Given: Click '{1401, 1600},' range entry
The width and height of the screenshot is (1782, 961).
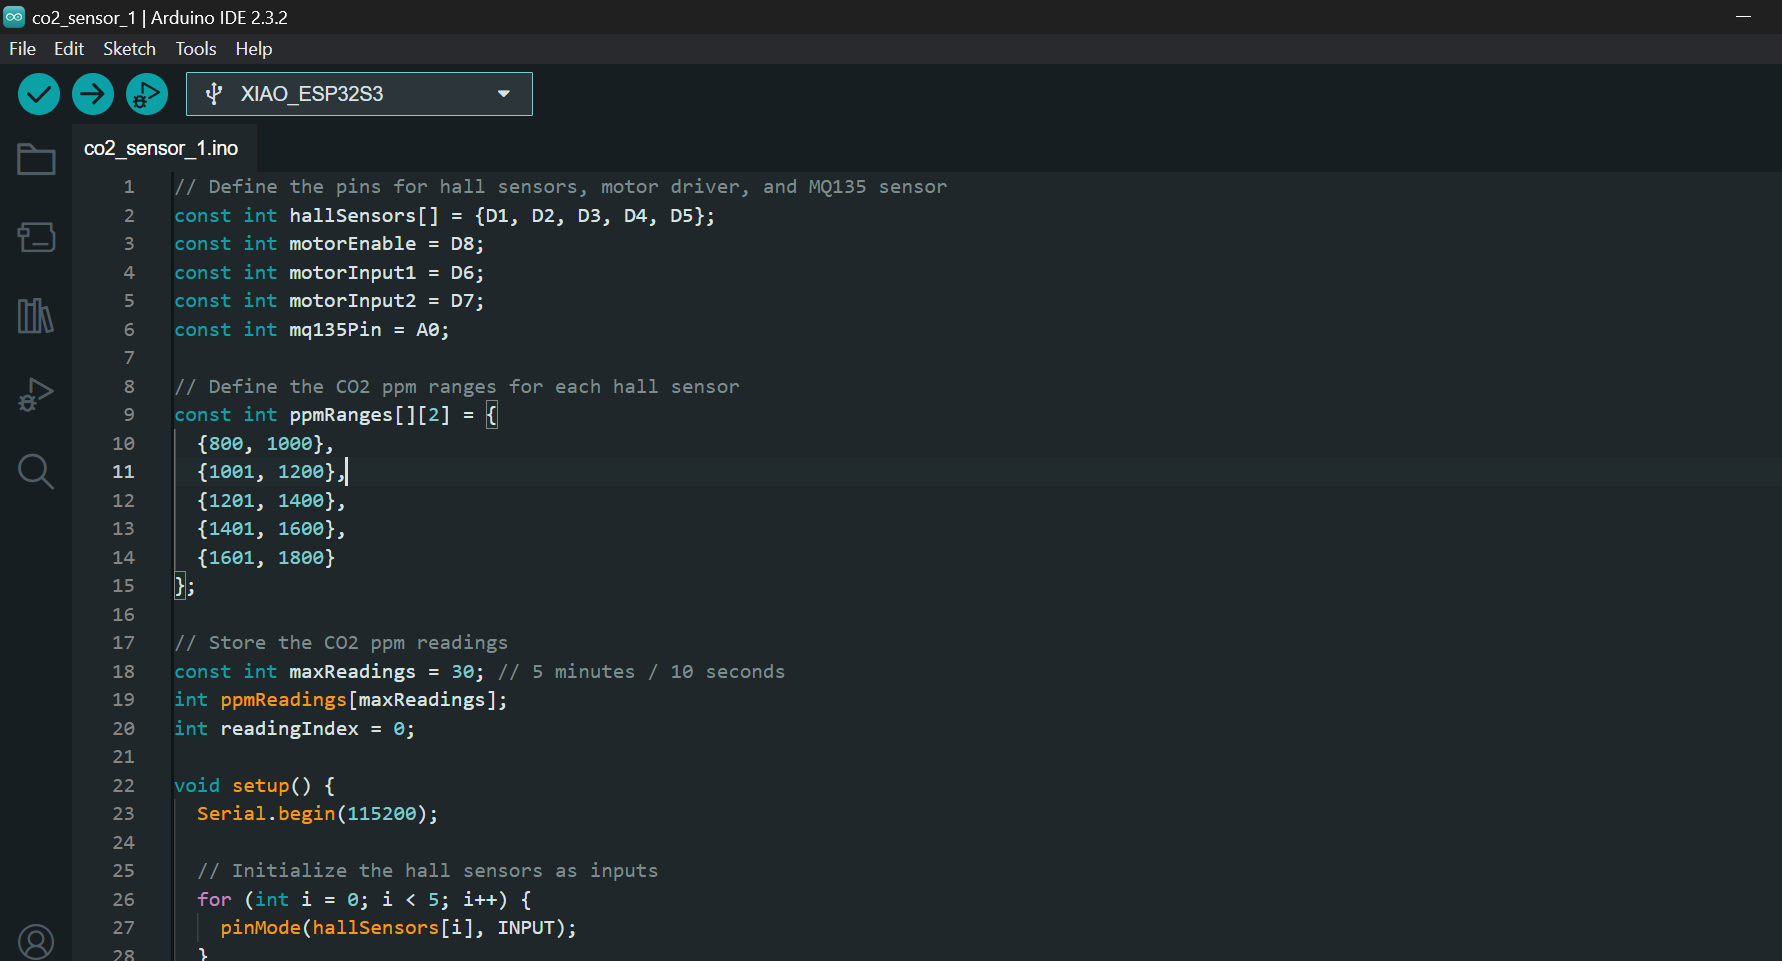Looking at the screenshot, I should pyautogui.click(x=271, y=529).
